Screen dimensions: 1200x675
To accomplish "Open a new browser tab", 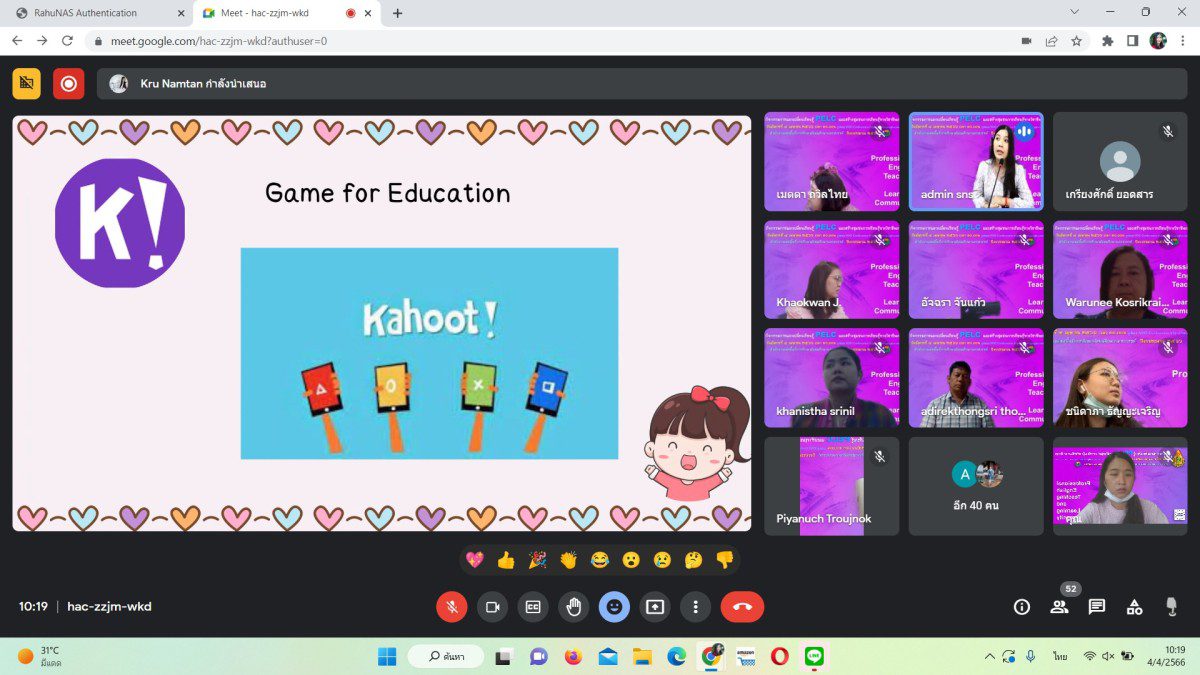I will pos(398,13).
